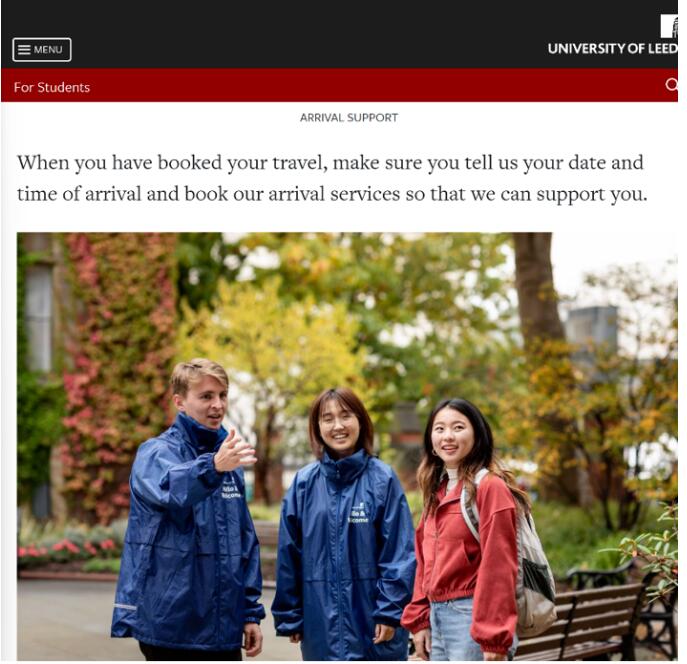Screen dimensions: 687x664
Task: Click the hero photo of students
Action: tap(347, 446)
